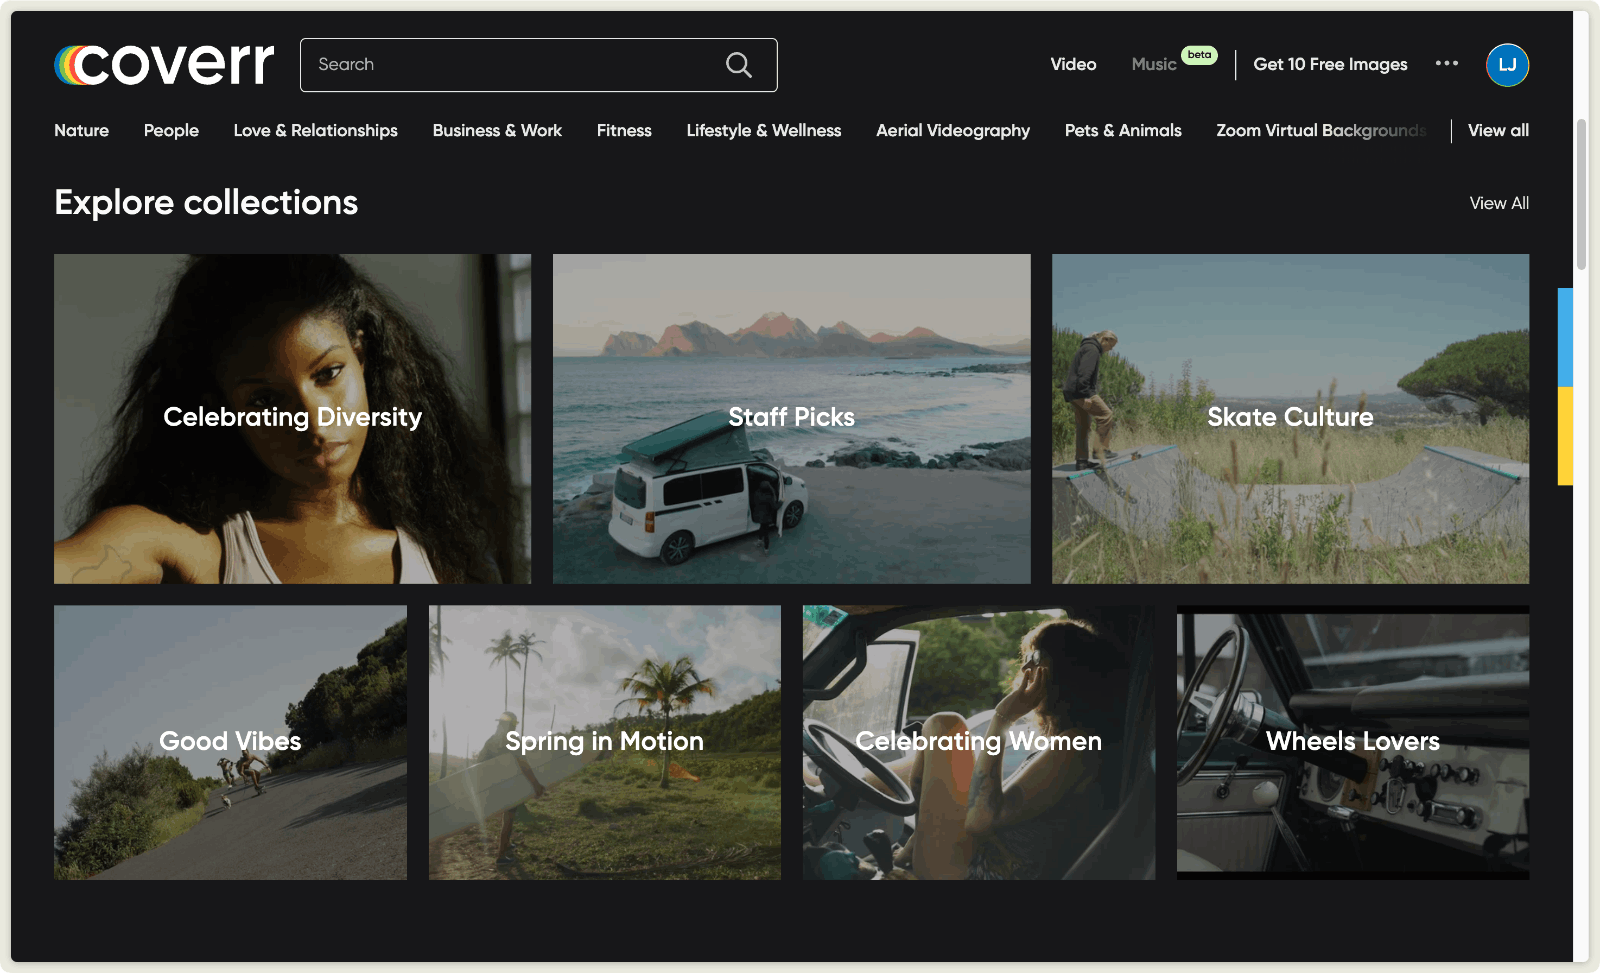Open the Good Vibes collection
The width and height of the screenshot is (1600, 973).
pos(230,742)
